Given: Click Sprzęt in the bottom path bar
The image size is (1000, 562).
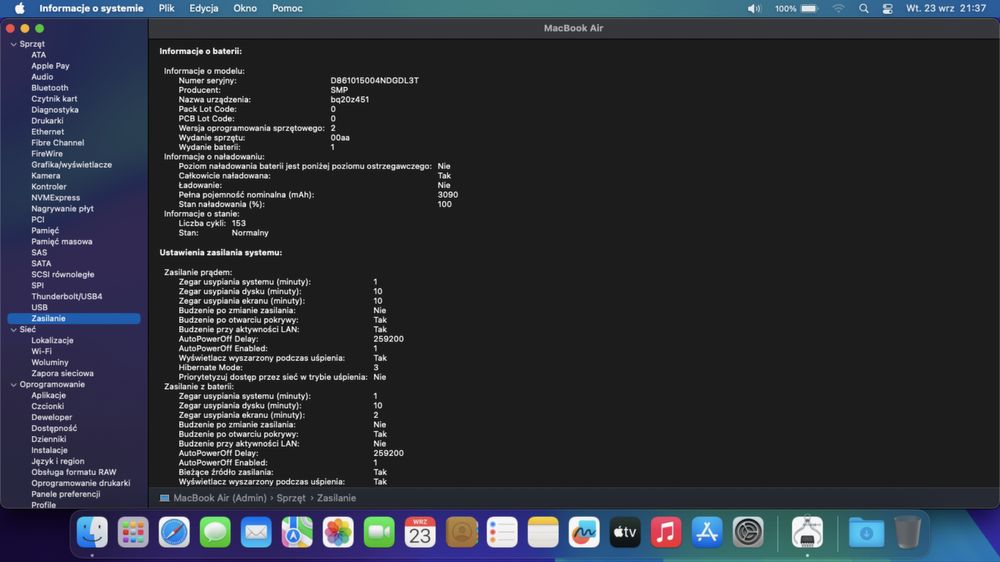Looking at the screenshot, I should [291, 498].
